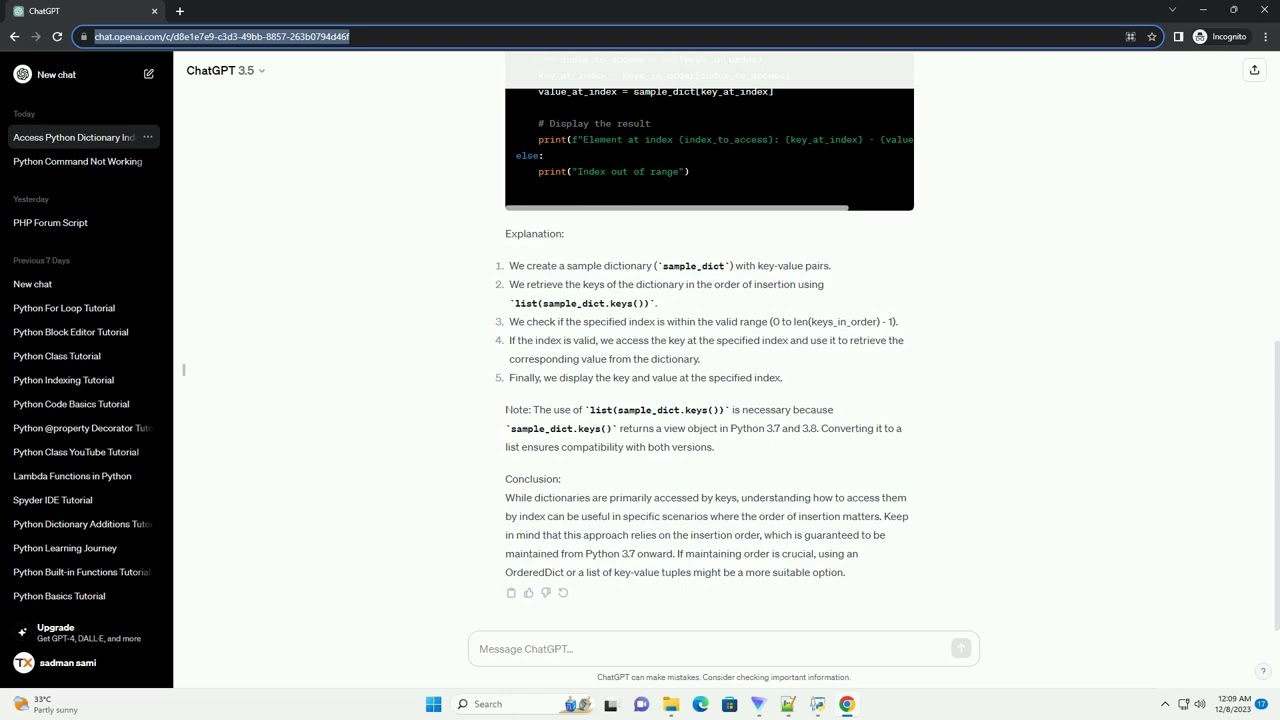Open Microsoft Store from the taskbar
This screenshot has height=720, width=1280.
pos(729,704)
